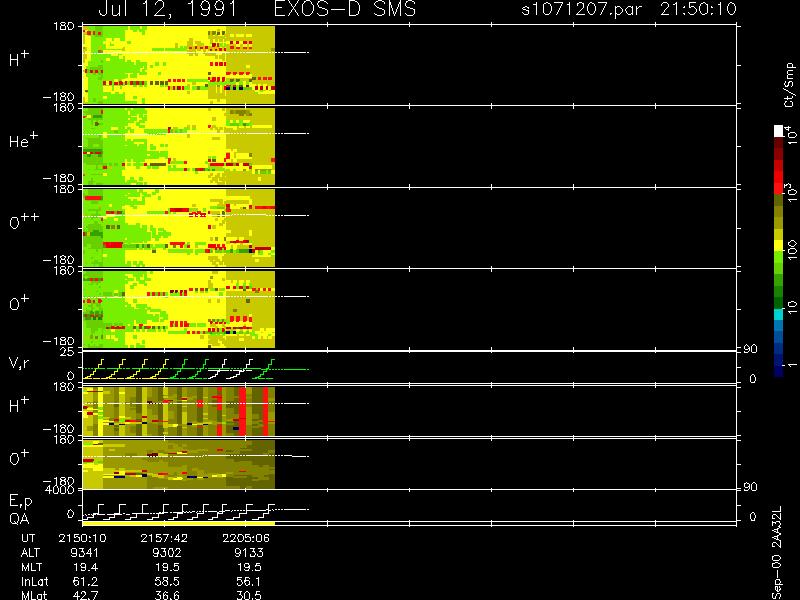
Task: Pick the bright yellow color bar segment
Action: 778,246
